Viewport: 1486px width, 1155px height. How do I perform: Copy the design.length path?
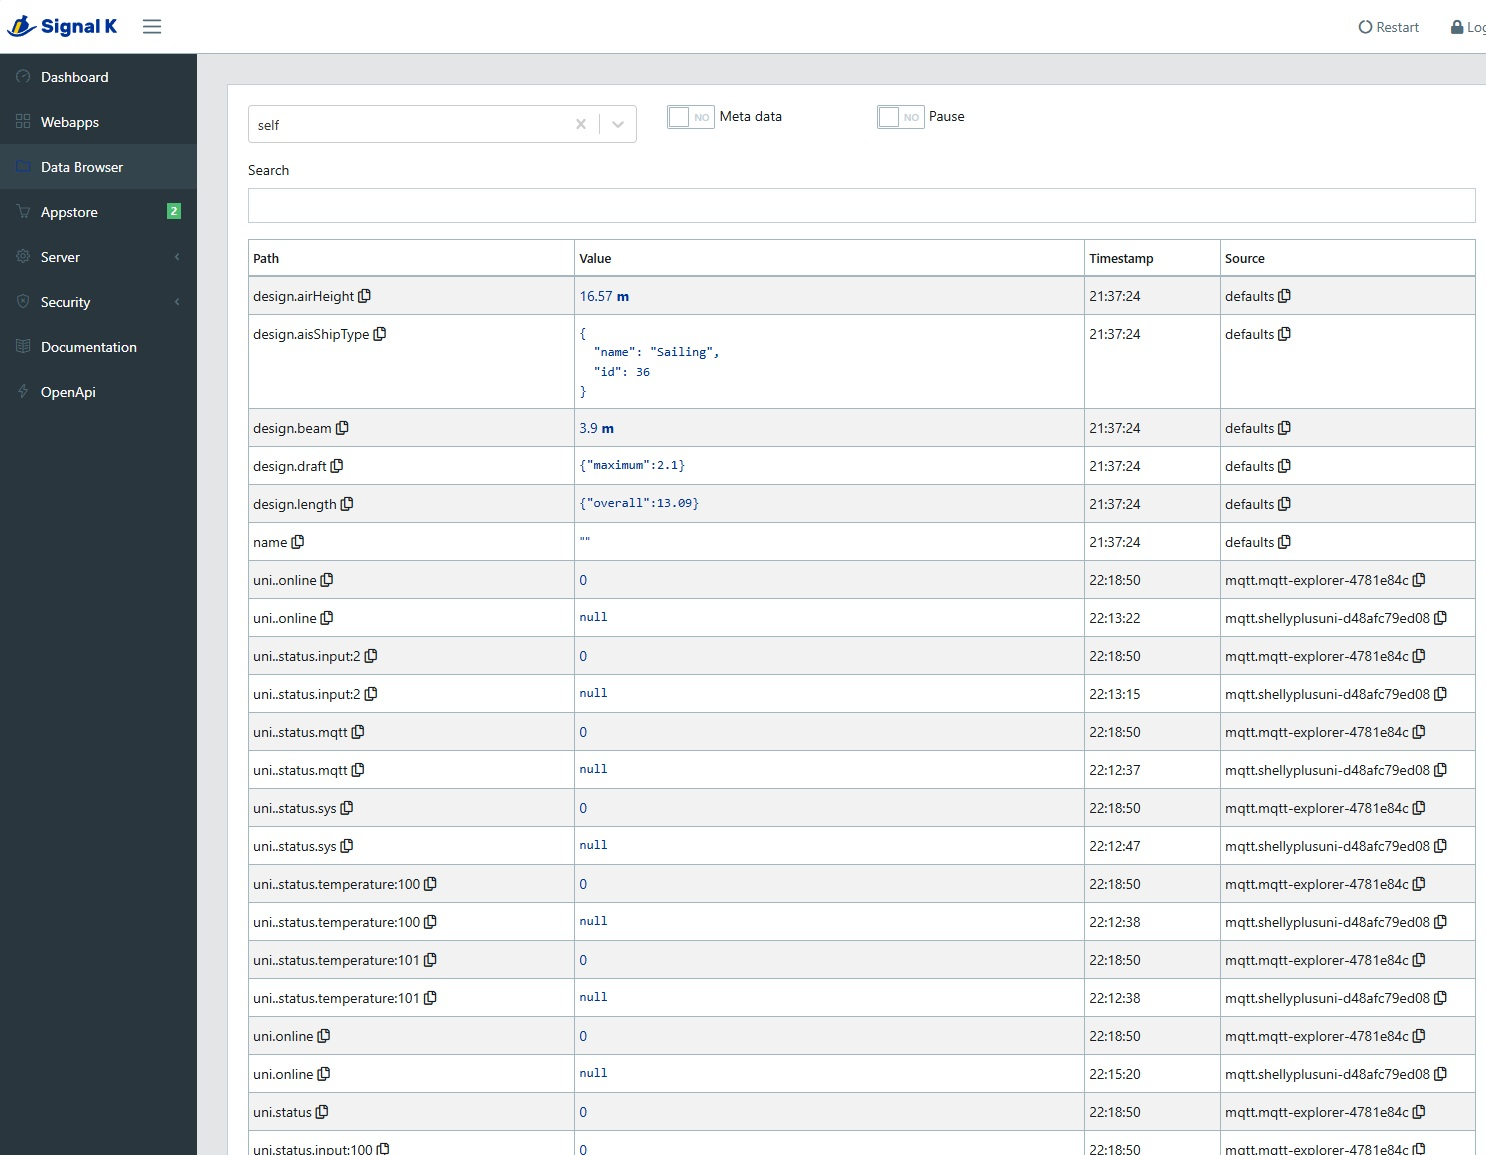click(x=347, y=504)
